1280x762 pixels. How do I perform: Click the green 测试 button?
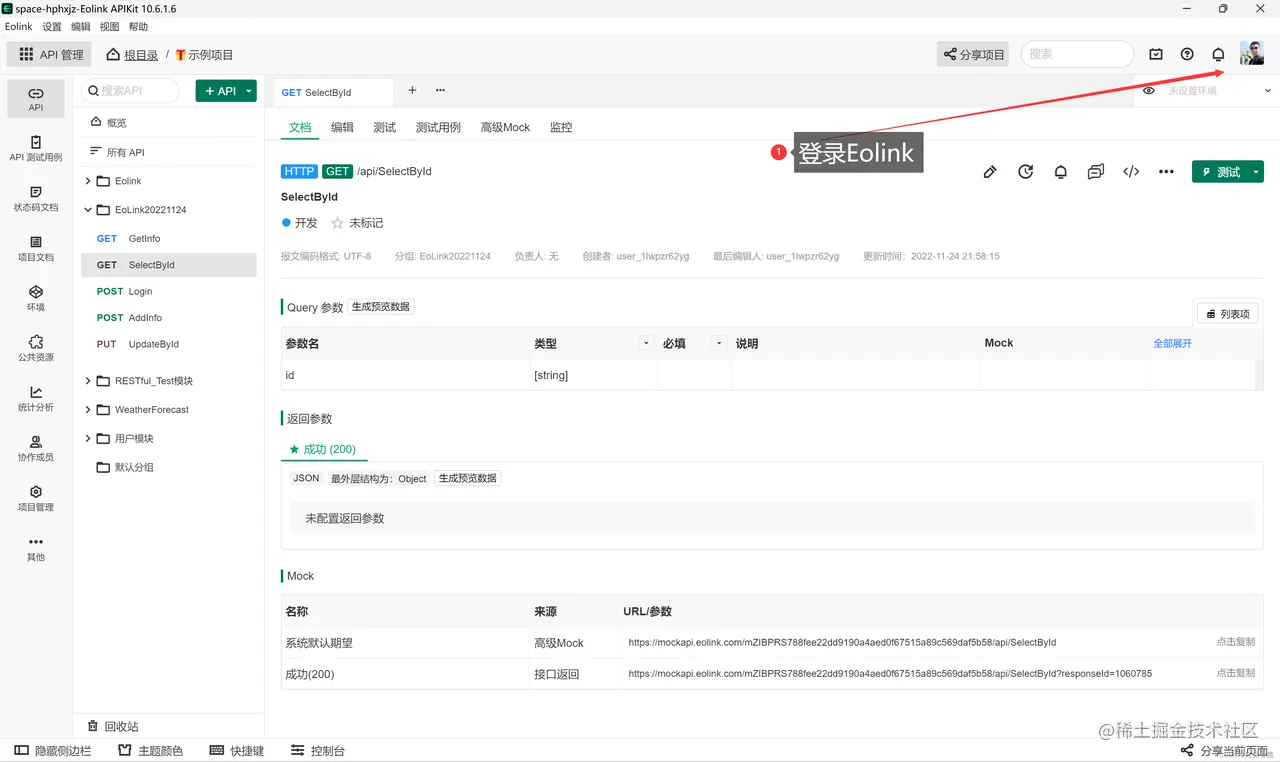1220,172
